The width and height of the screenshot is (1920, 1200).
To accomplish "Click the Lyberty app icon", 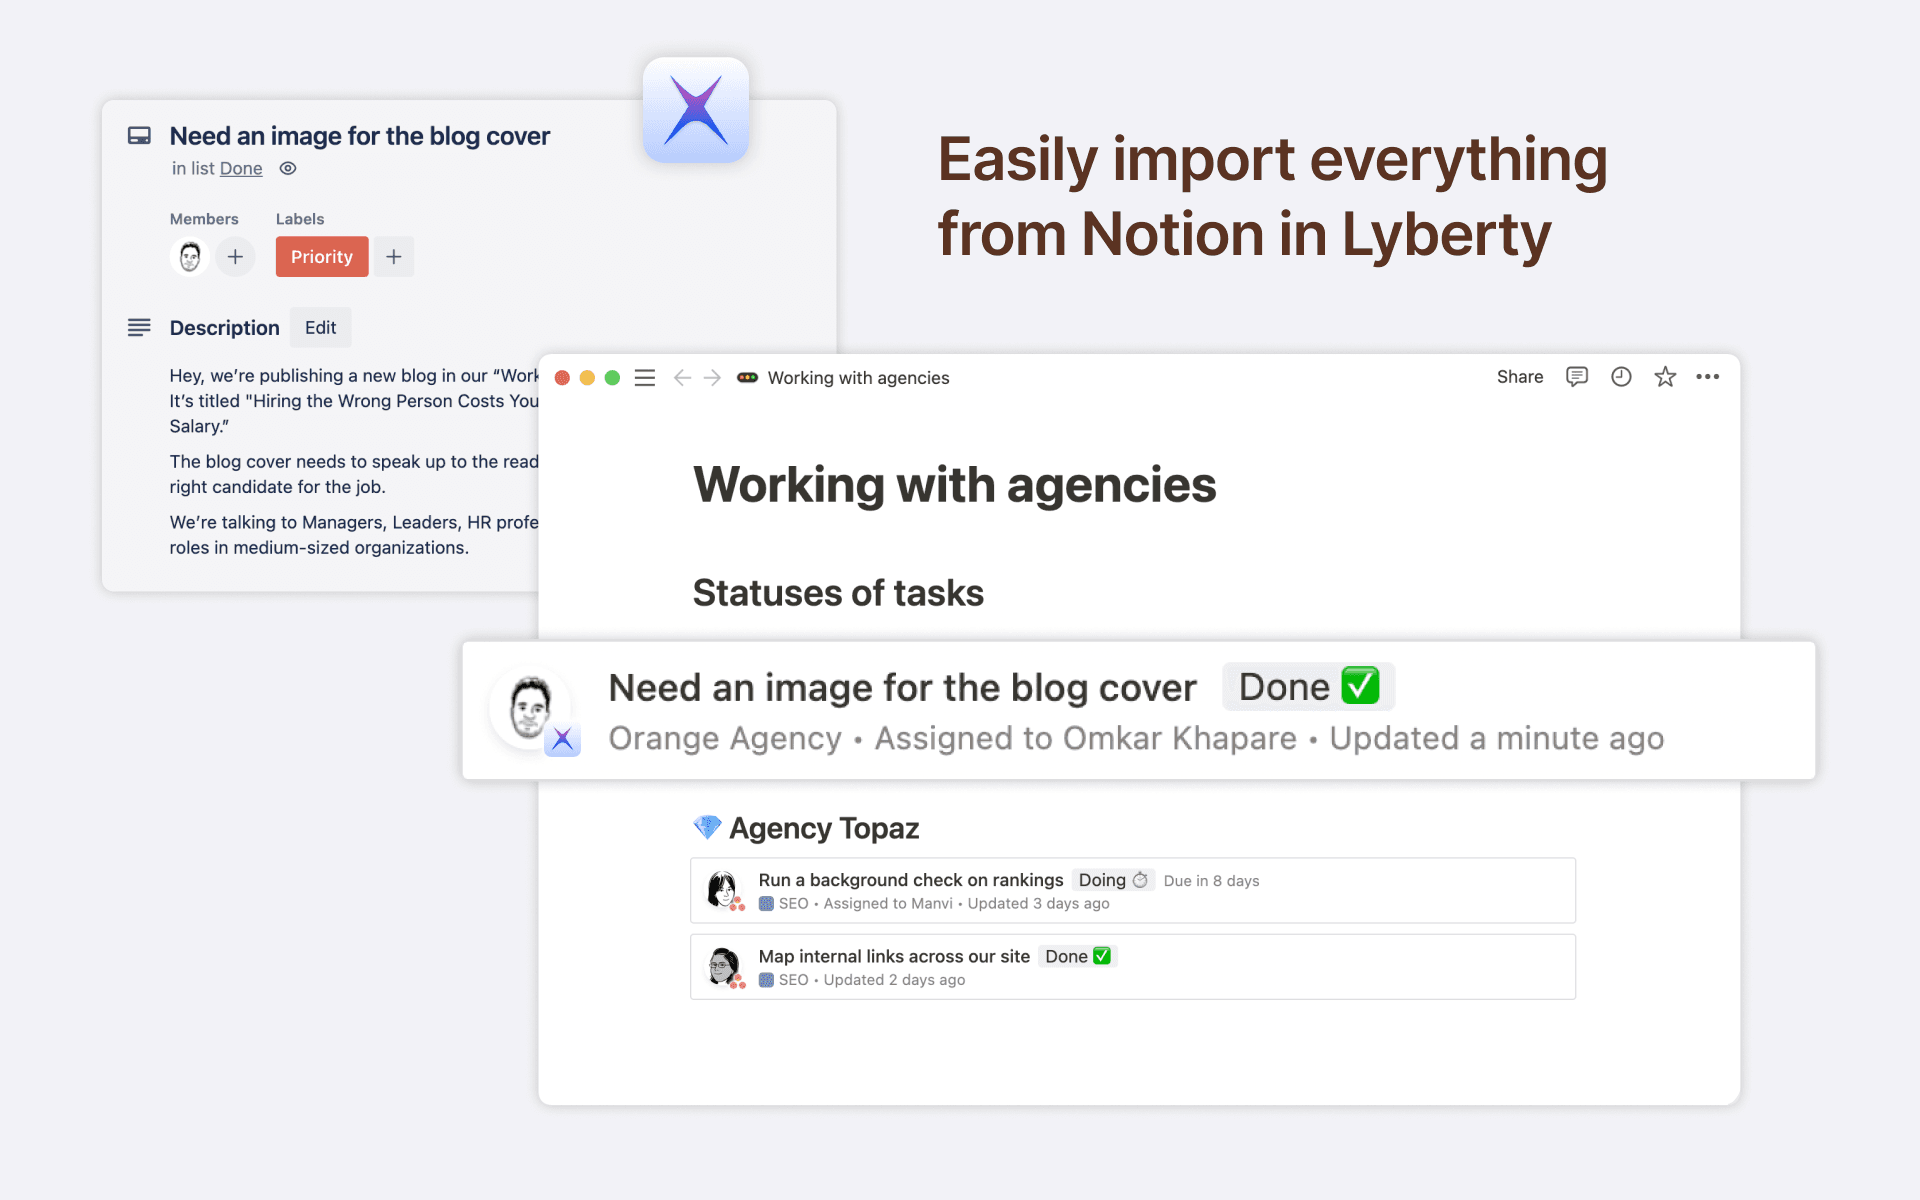I will [696, 110].
